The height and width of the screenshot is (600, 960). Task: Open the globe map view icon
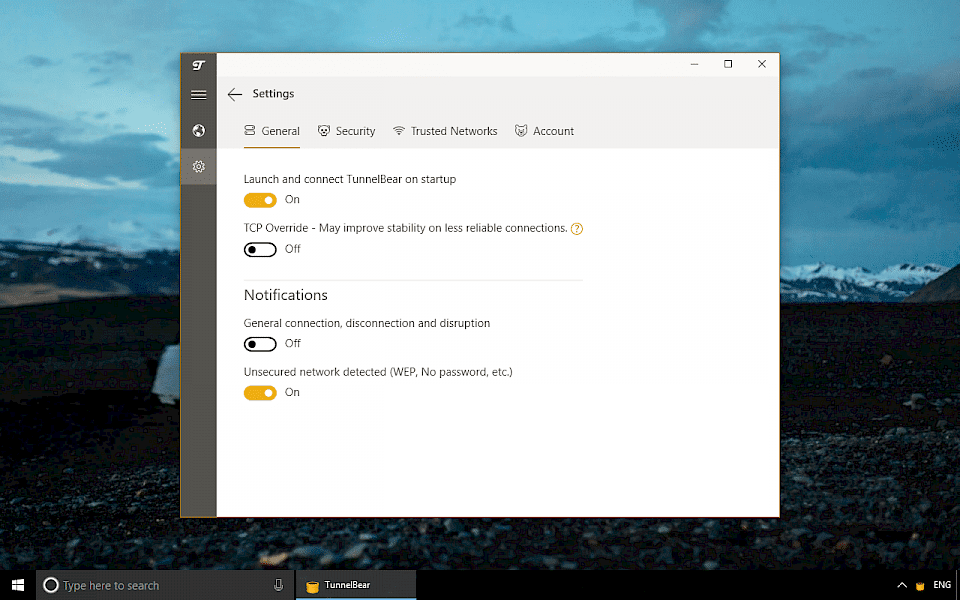click(x=198, y=130)
